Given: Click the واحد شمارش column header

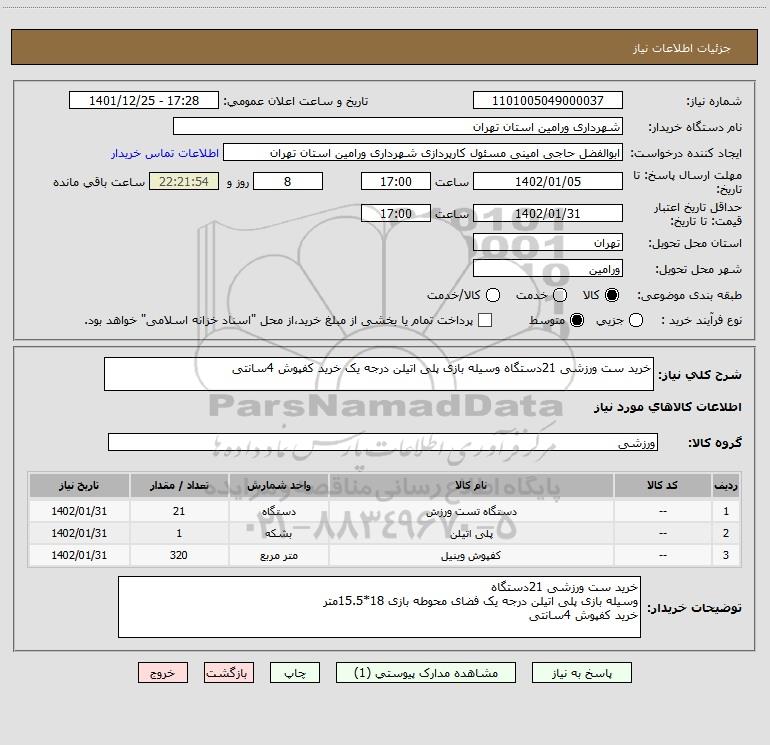Looking at the screenshot, I should click(x=278, y=486).
